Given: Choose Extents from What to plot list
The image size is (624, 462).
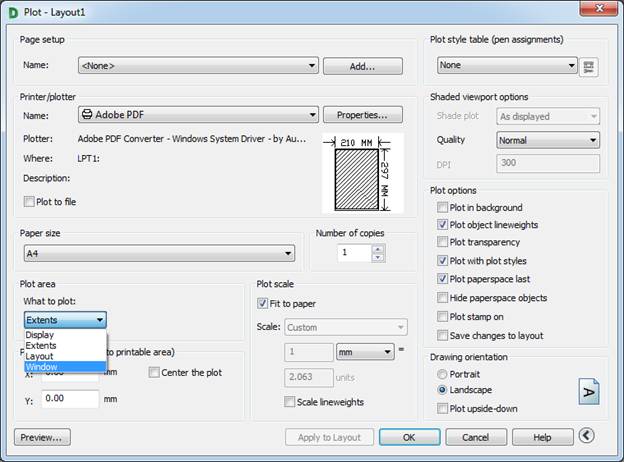Looking at the screenshot, I should coord(65,345).
